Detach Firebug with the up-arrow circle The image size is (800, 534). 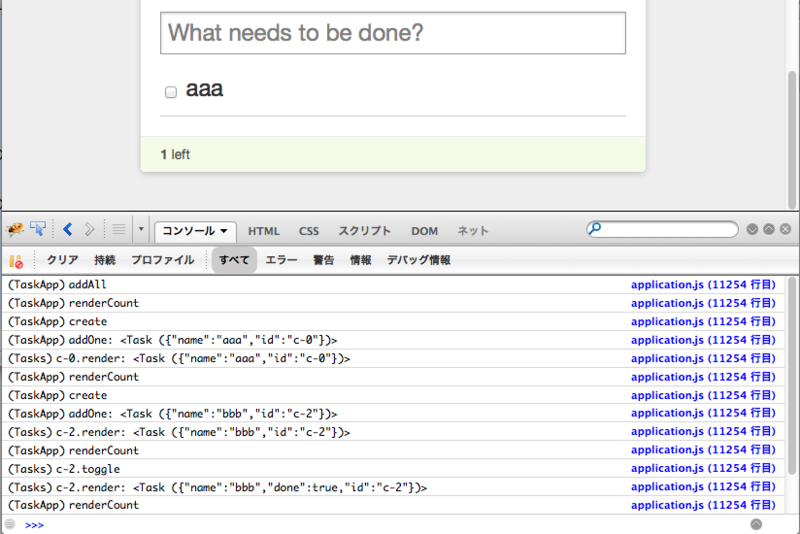pos(769,229)
